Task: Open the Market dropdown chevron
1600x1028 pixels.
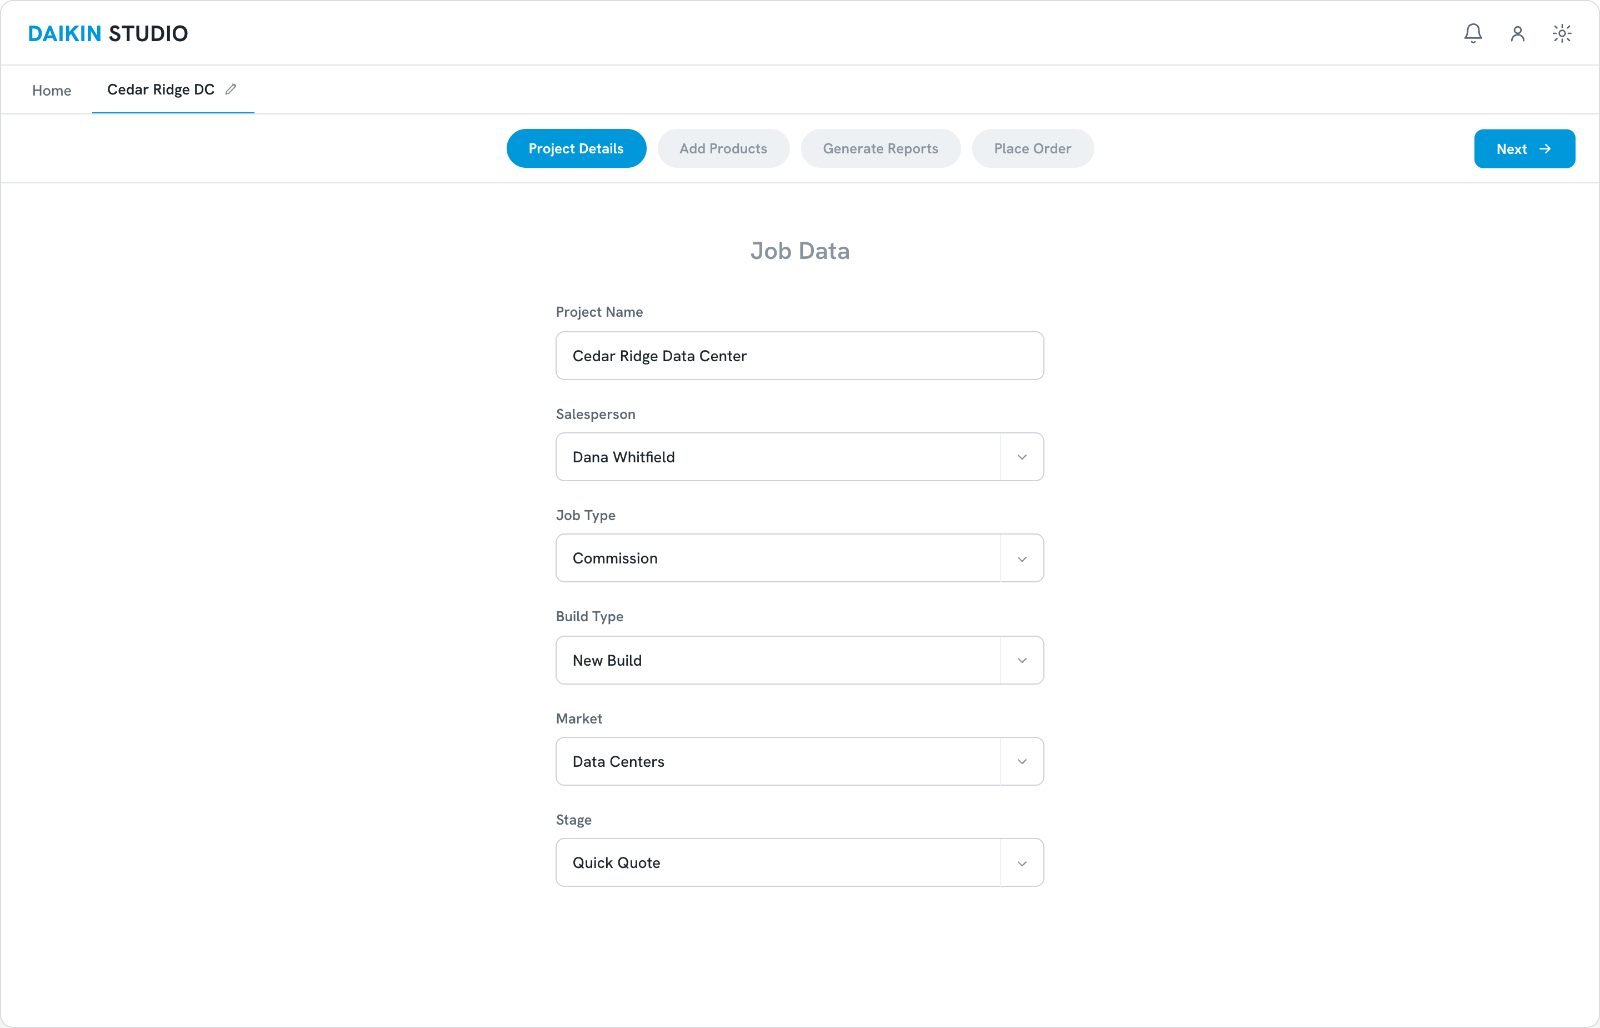Action: [1022, 761]
